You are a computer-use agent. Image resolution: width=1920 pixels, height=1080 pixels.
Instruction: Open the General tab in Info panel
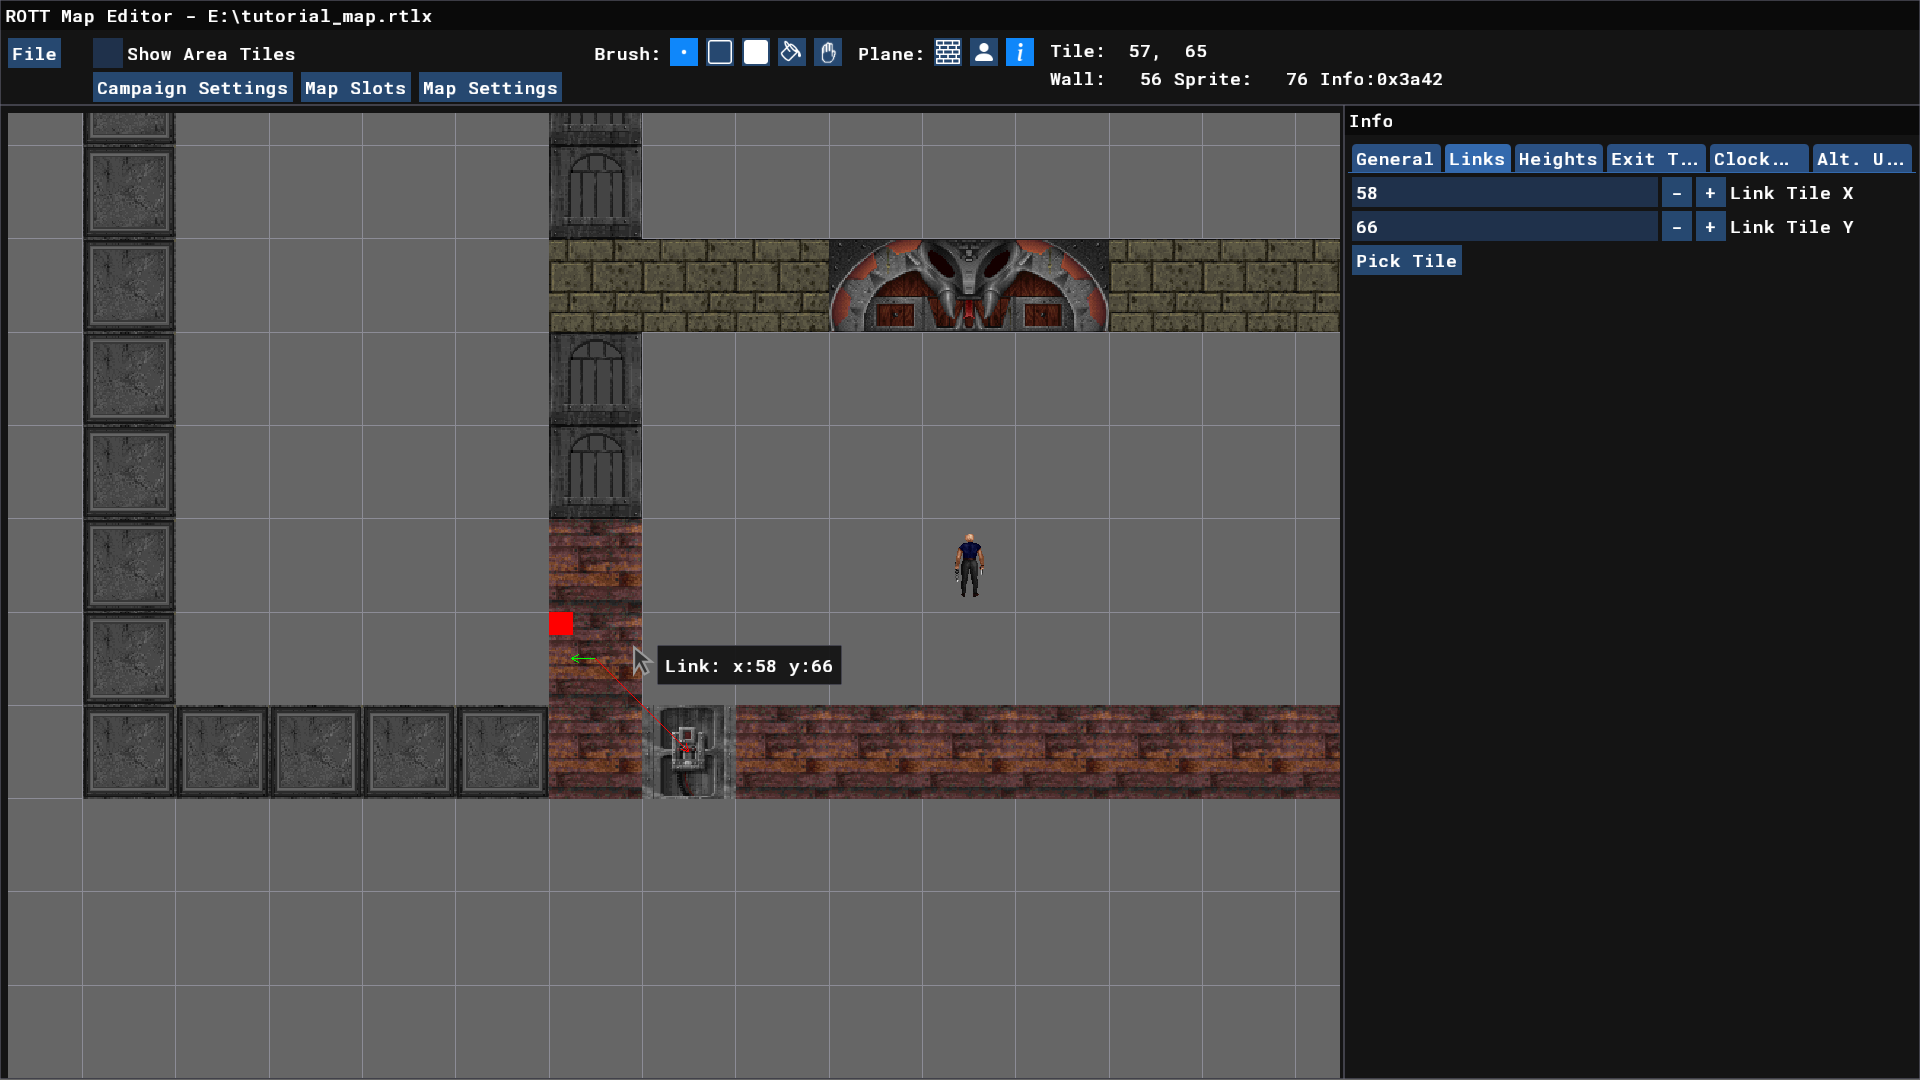[x=1394, y=159]
